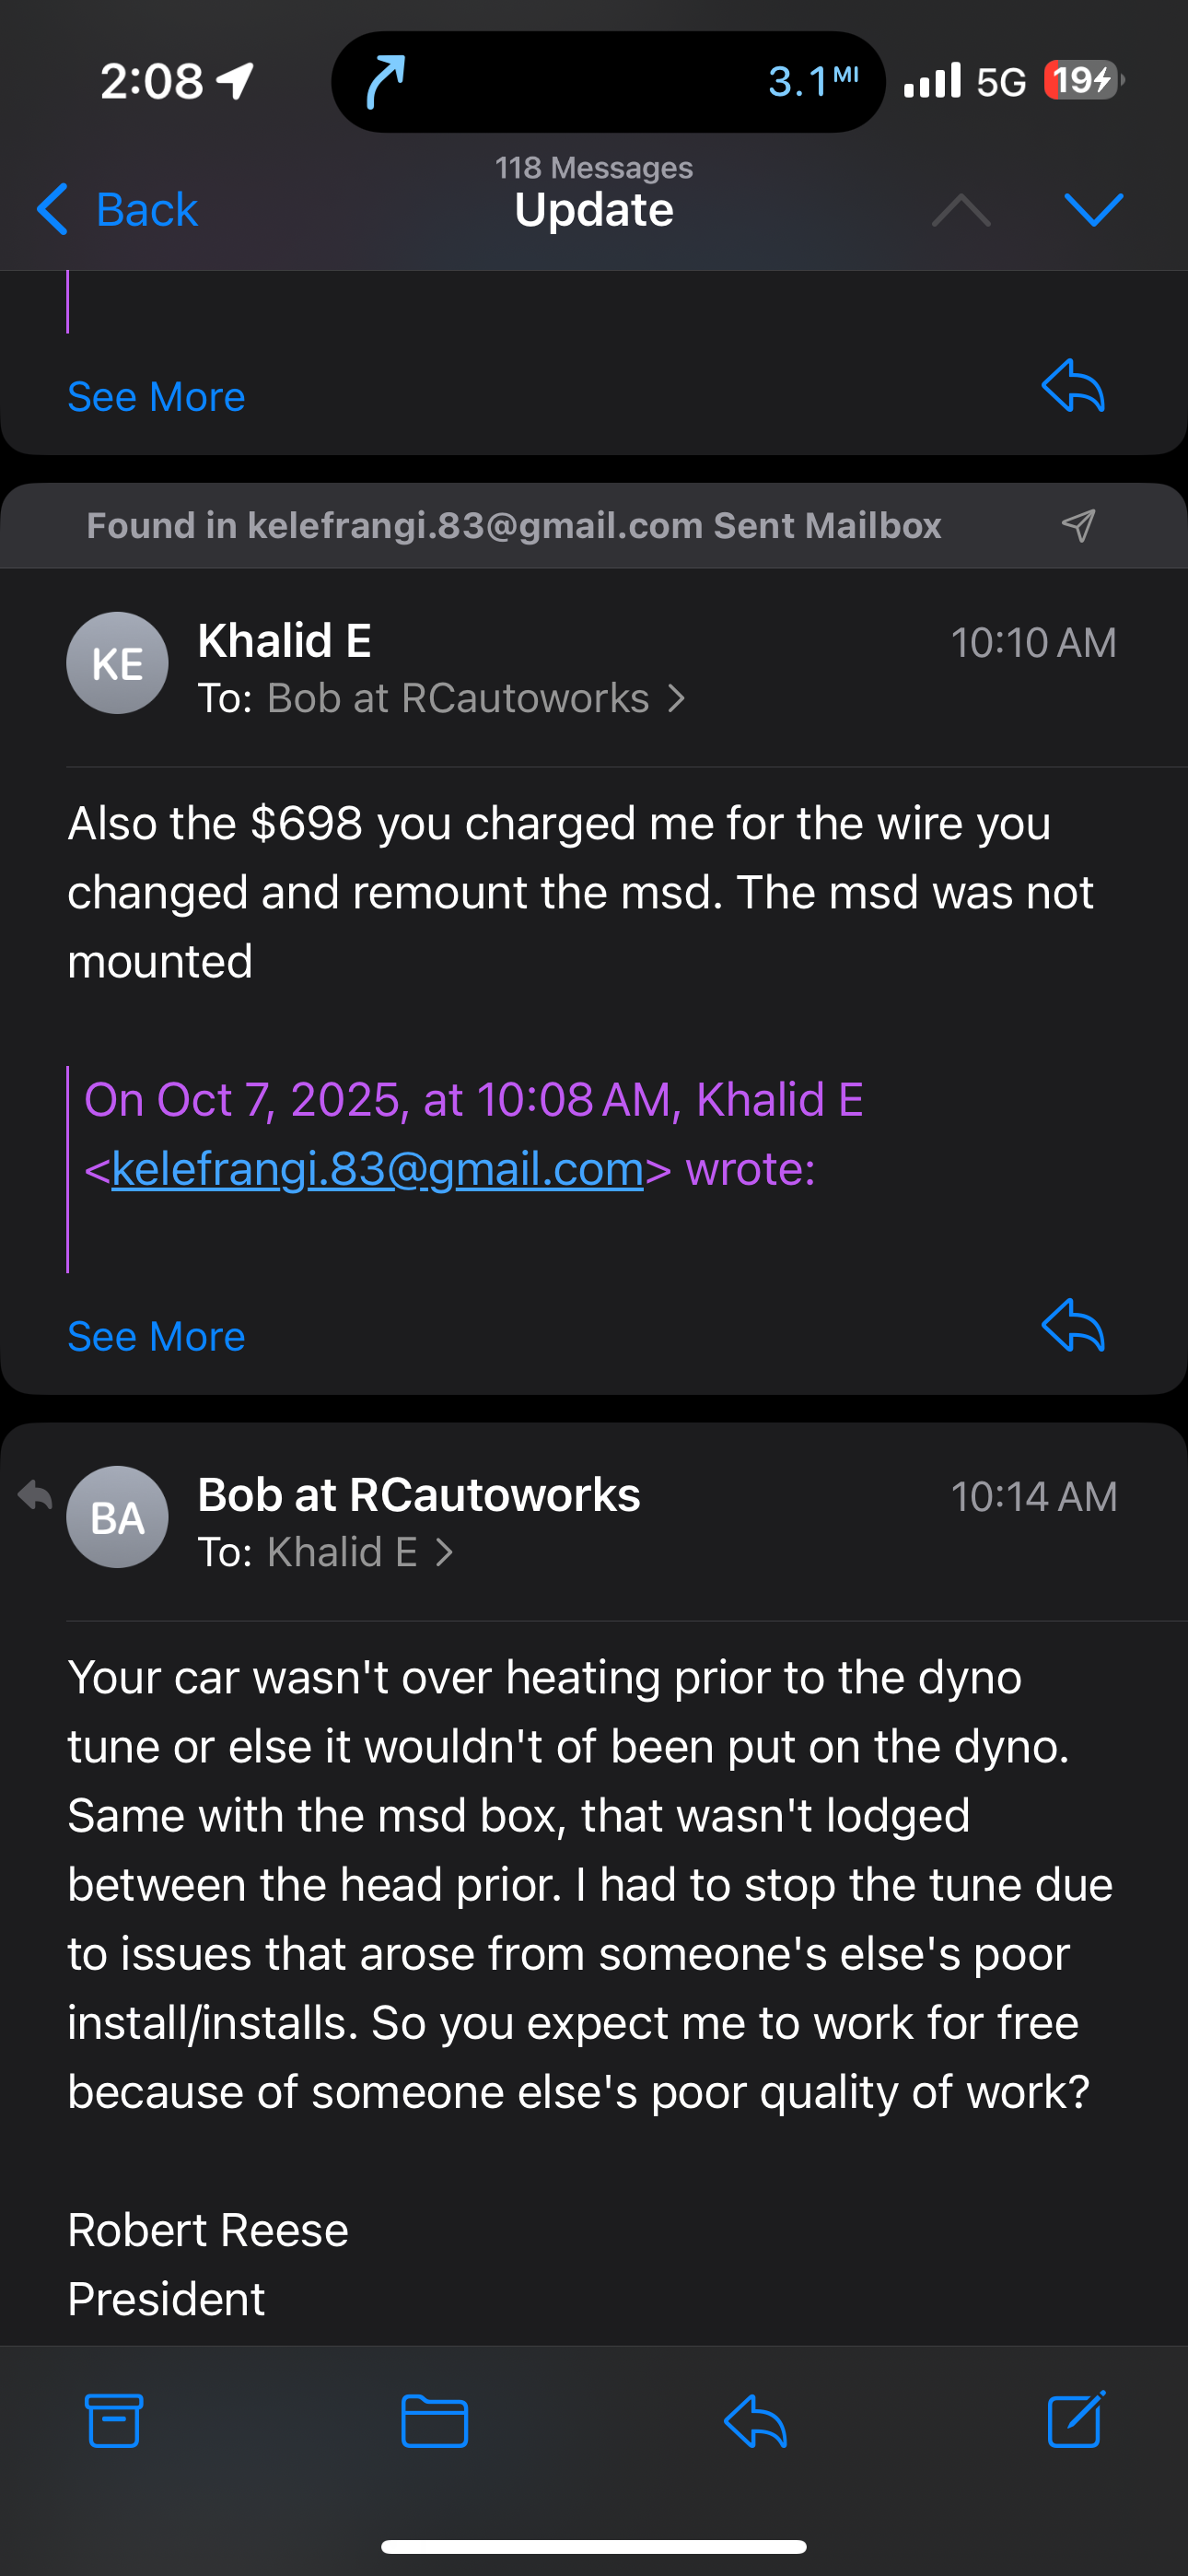1188x2576 pixels.
Task: Compose a new message with pencil icon
Action: point(1075,2419)
